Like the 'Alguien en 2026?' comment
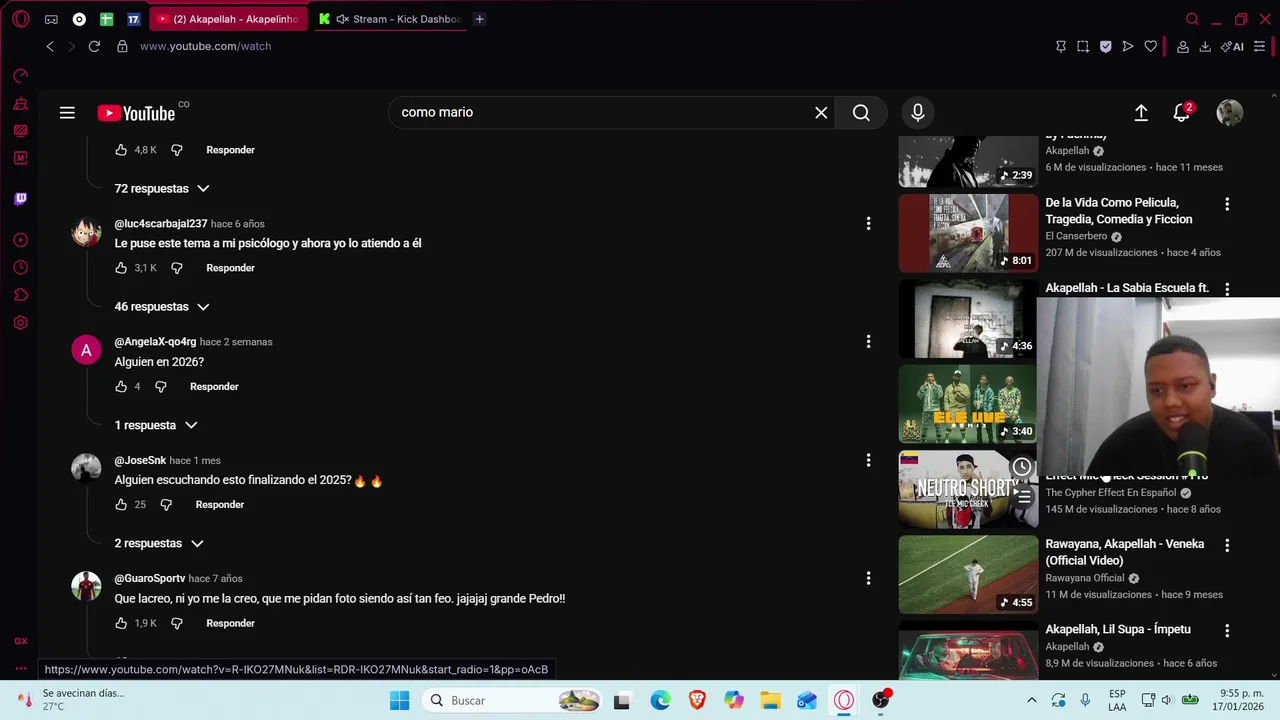This screenshot has height=720, width=1280. [121, 386]
